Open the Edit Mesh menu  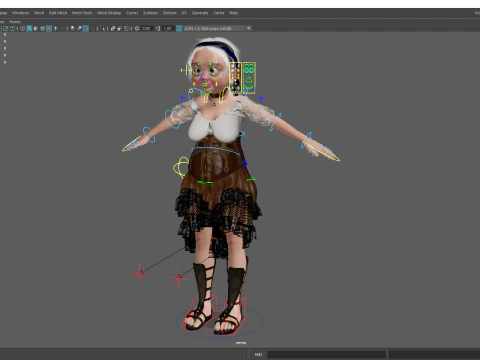[58, 13]
